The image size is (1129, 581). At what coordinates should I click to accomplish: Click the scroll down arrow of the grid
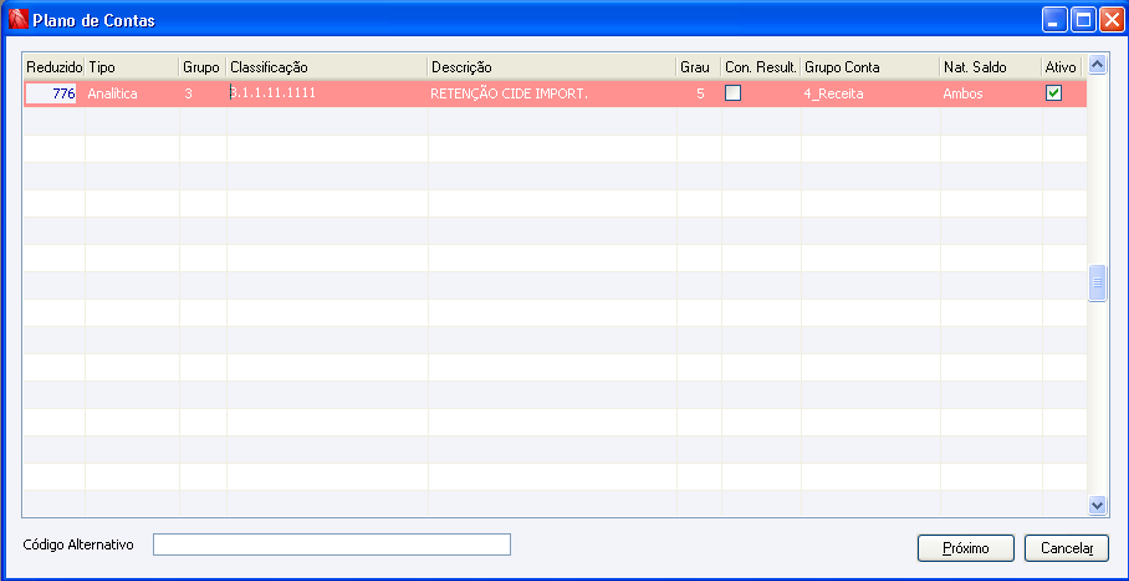coord(1097,505)
